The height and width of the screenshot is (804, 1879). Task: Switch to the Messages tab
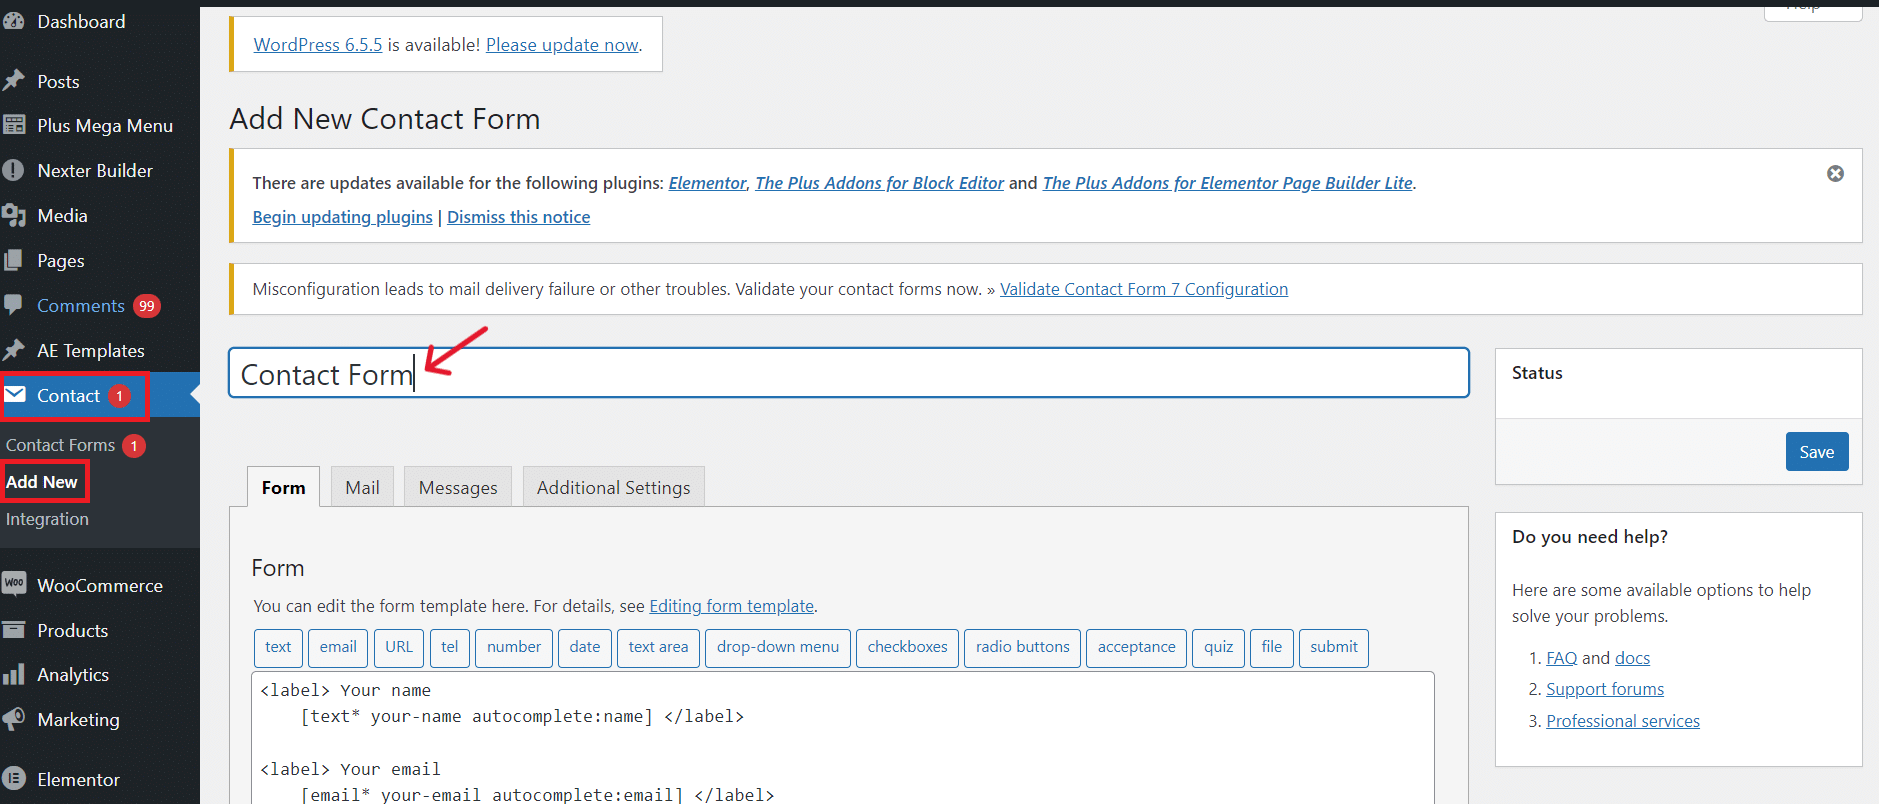458,487
